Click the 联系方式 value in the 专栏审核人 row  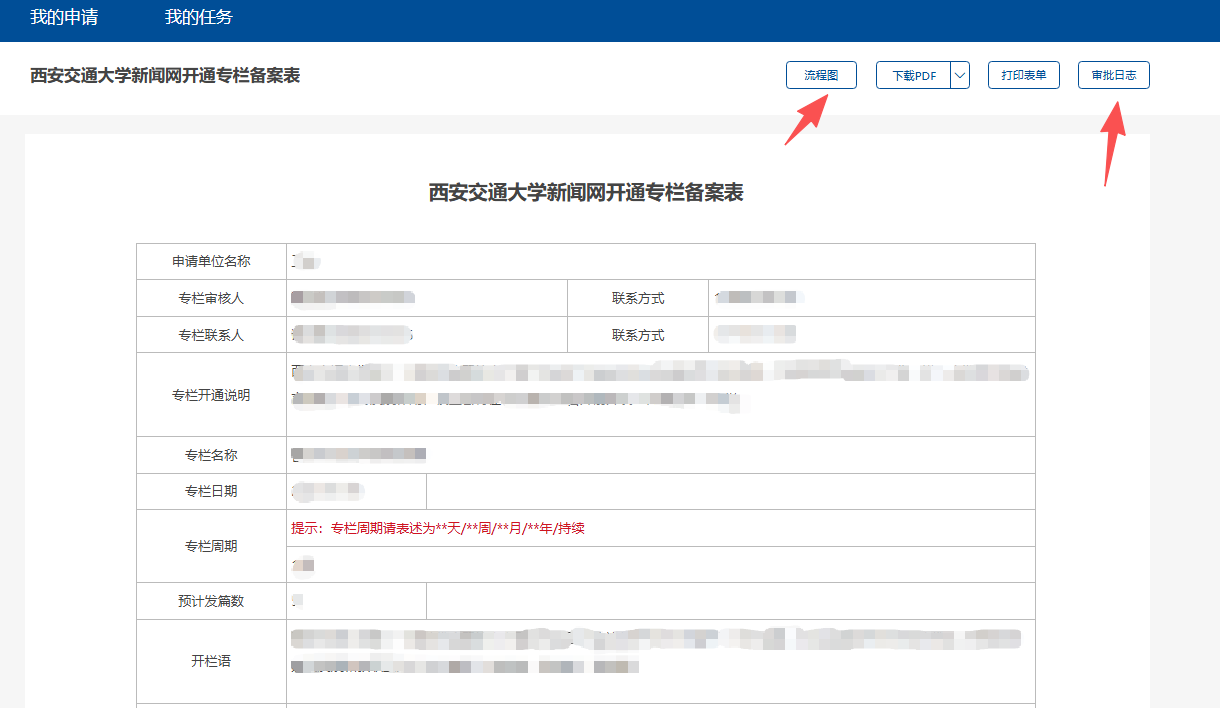[x=870, y=298]
